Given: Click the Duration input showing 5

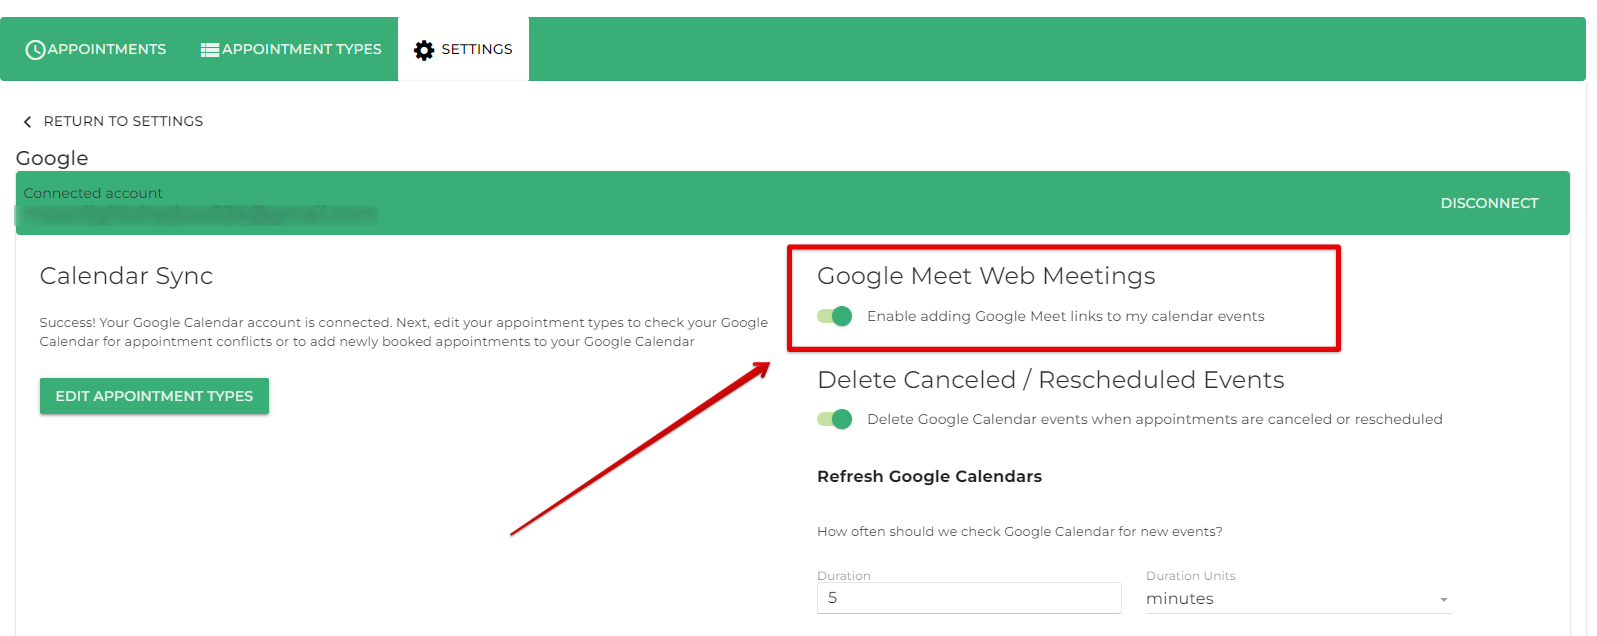Looking at the screenshot, I should click(967, 597).
